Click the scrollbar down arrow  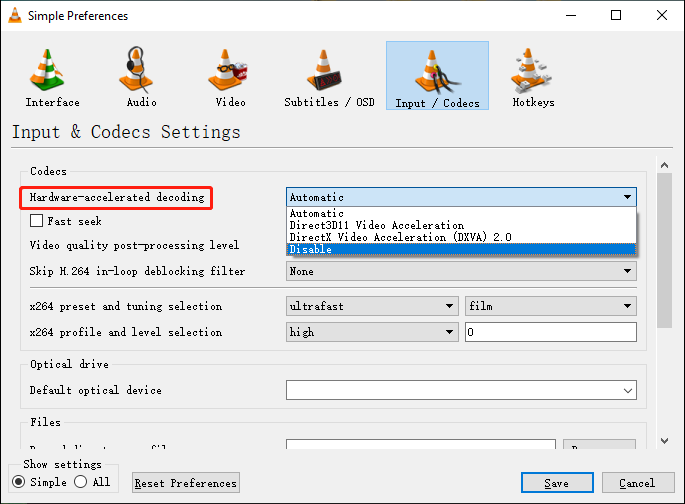[x=664, y=441]
